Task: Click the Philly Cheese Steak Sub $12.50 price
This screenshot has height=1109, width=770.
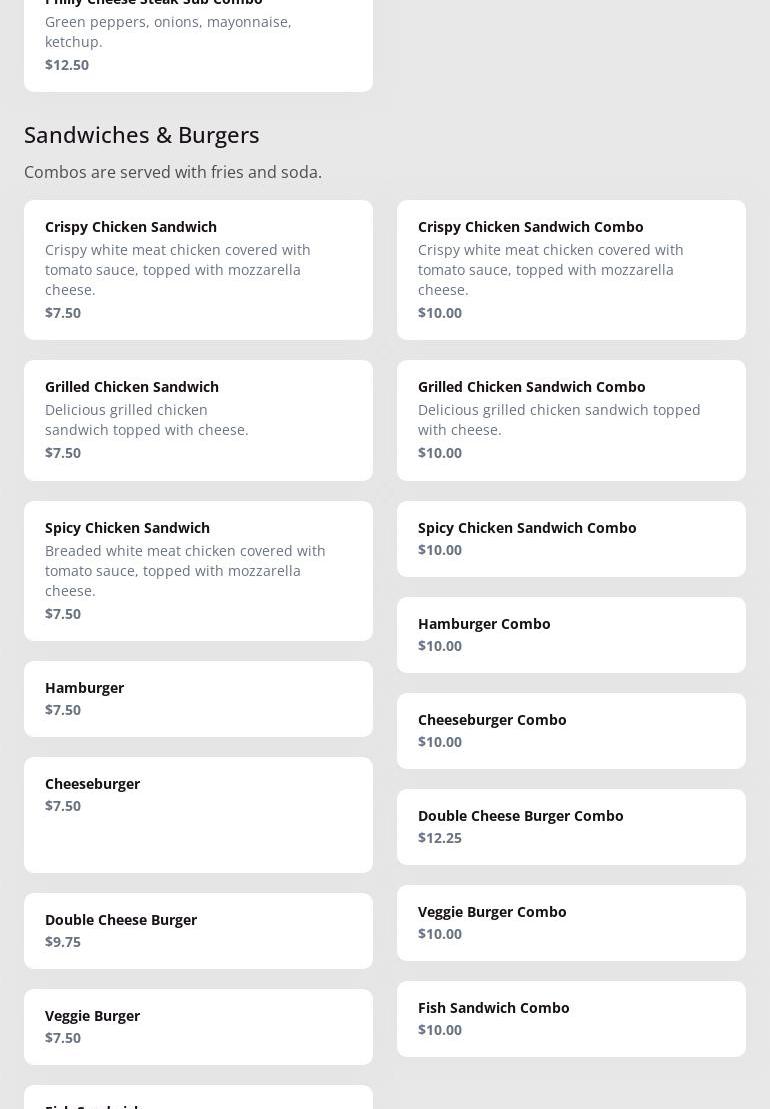Action: pos(67,65)
